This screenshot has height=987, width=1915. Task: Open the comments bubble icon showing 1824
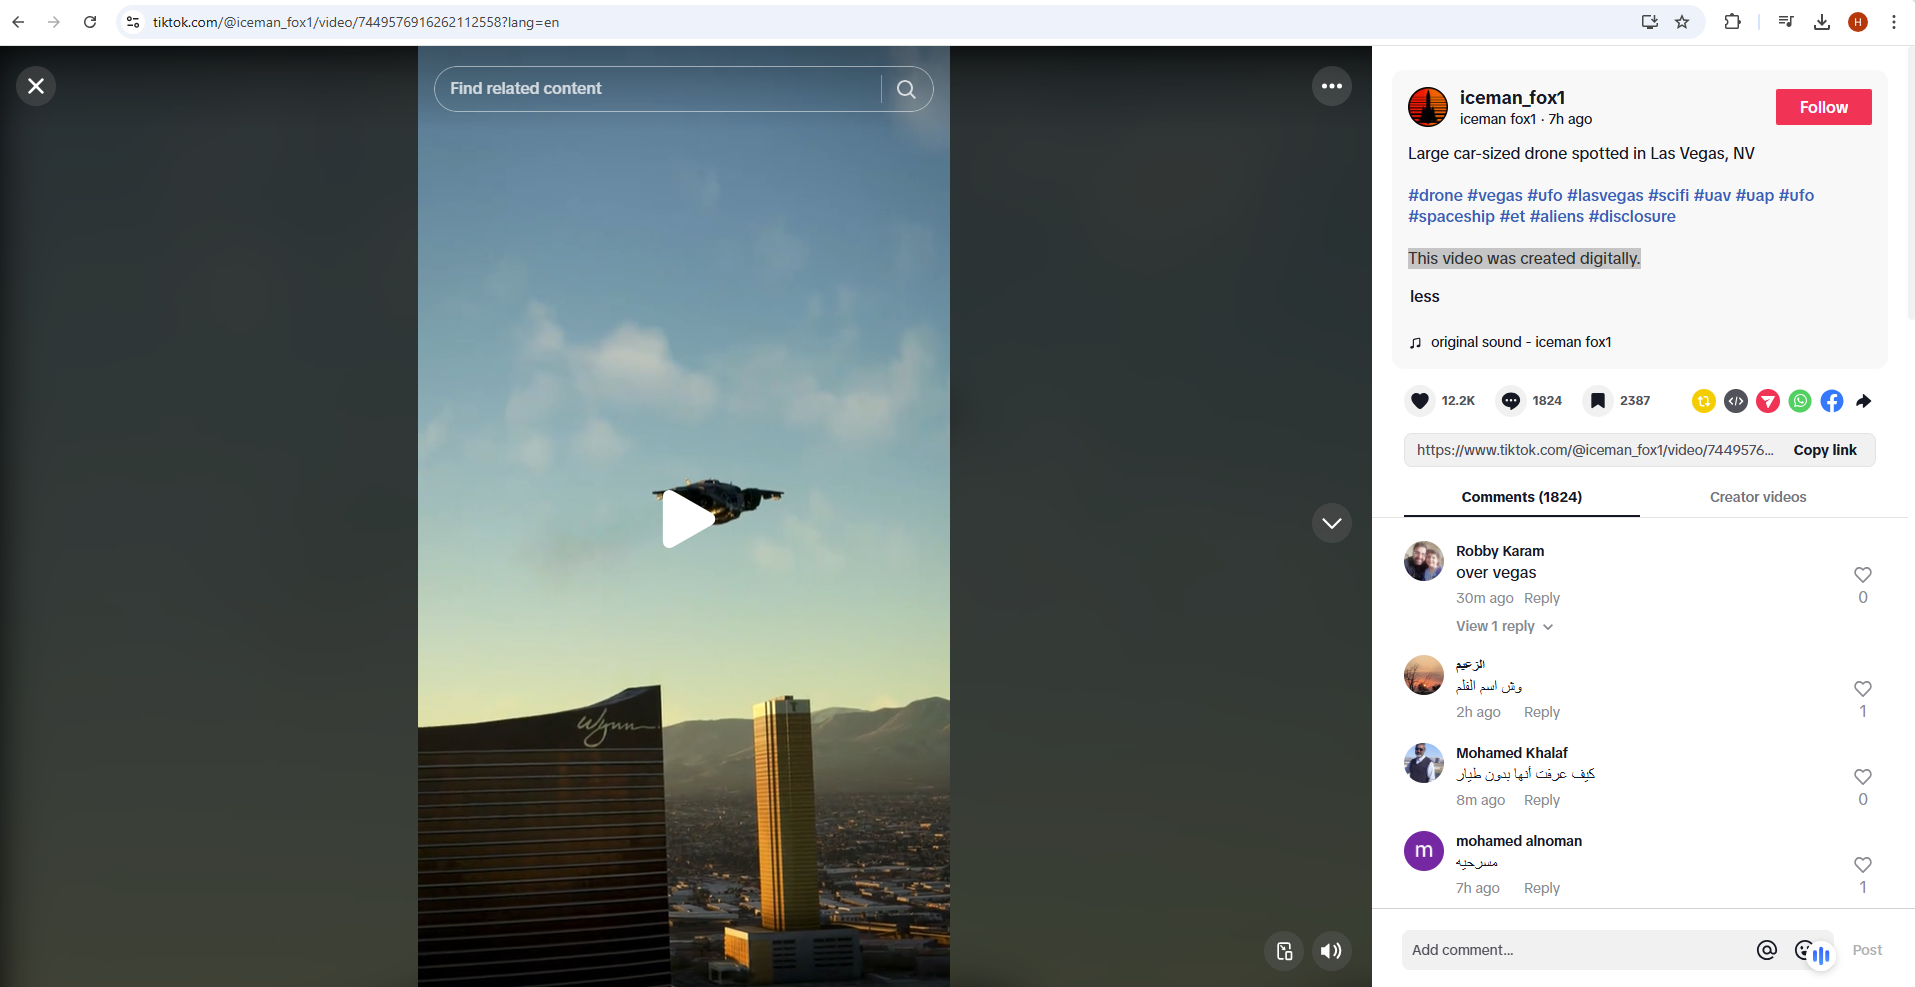[1510, 401]
